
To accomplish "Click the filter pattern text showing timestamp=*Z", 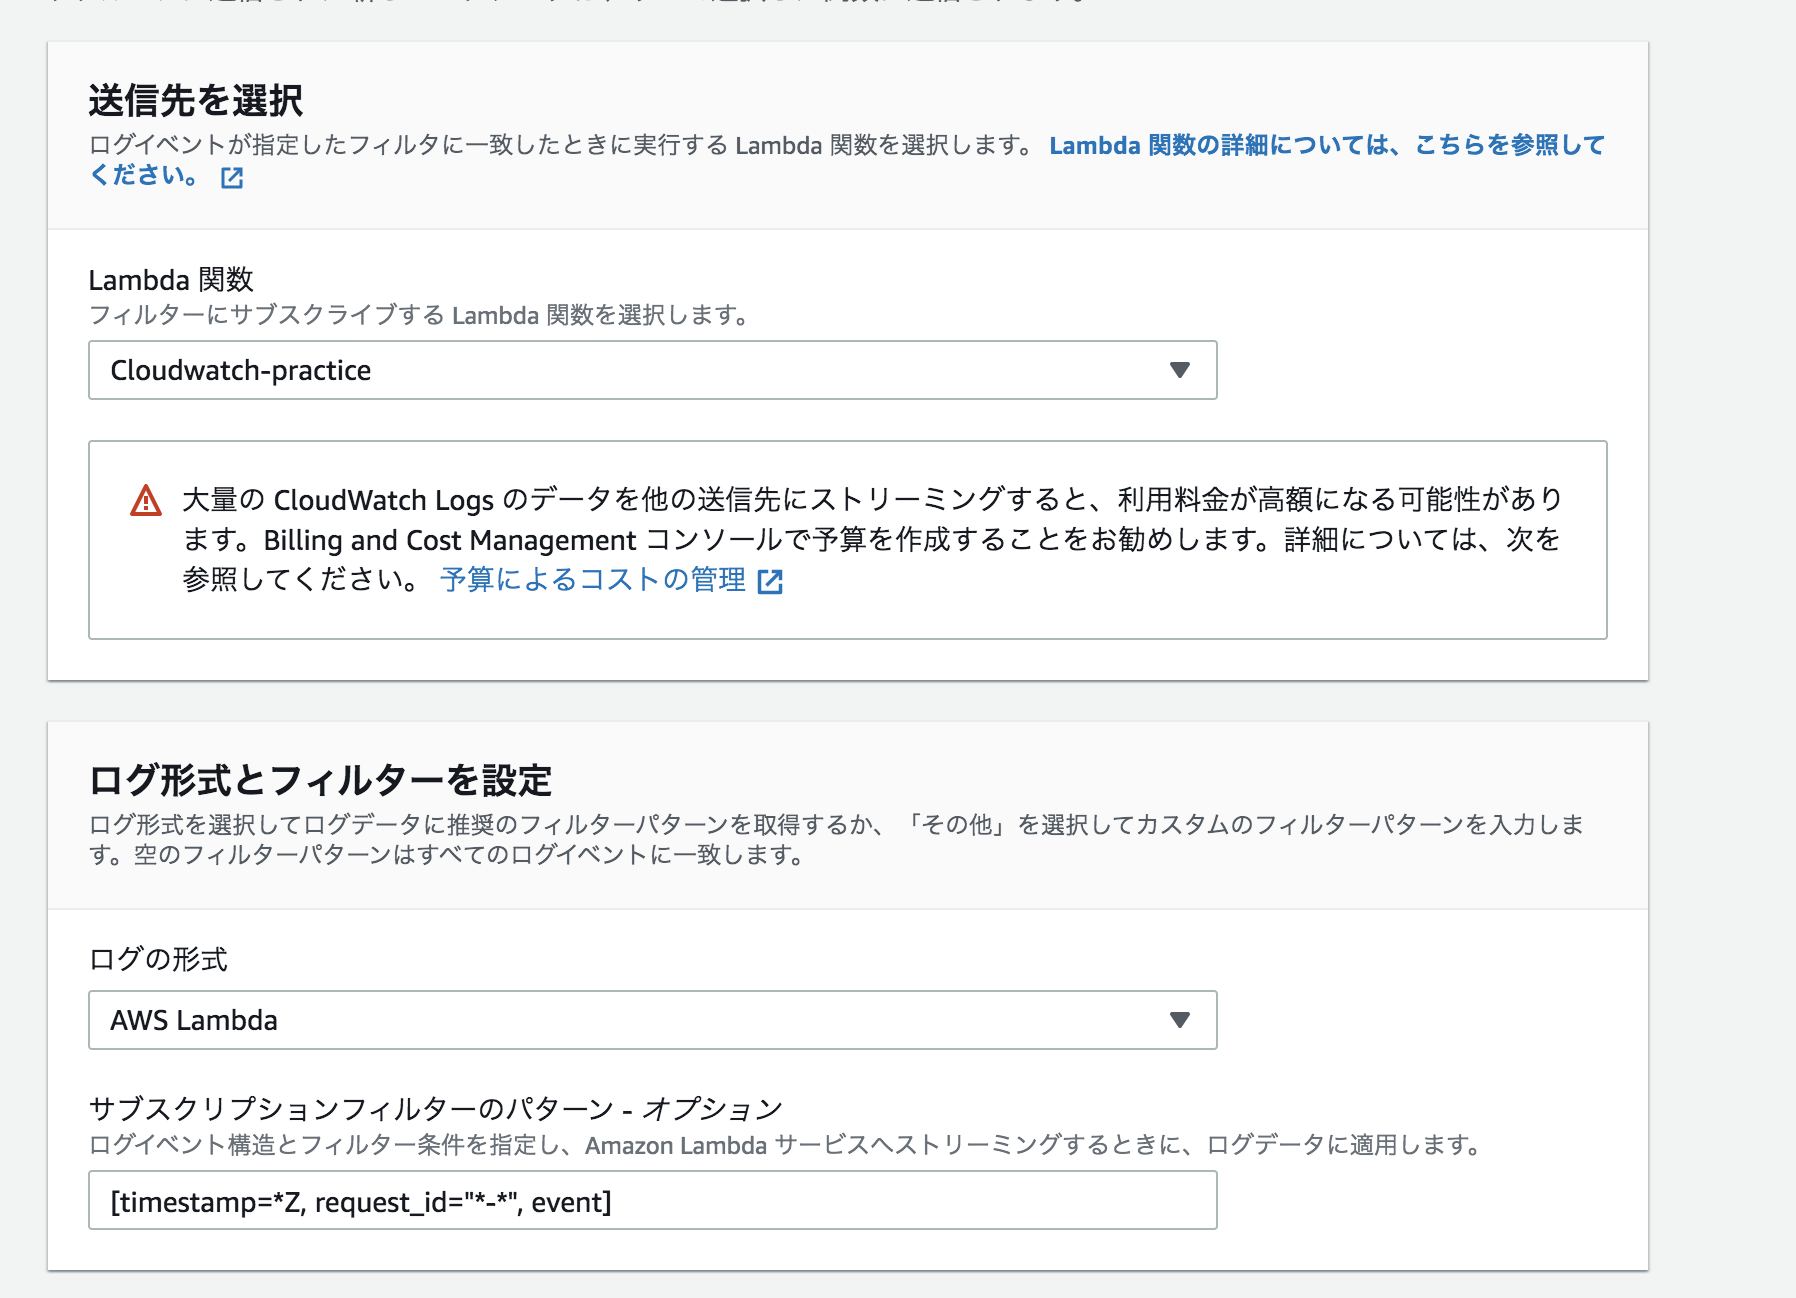I will pos(360,1202).
